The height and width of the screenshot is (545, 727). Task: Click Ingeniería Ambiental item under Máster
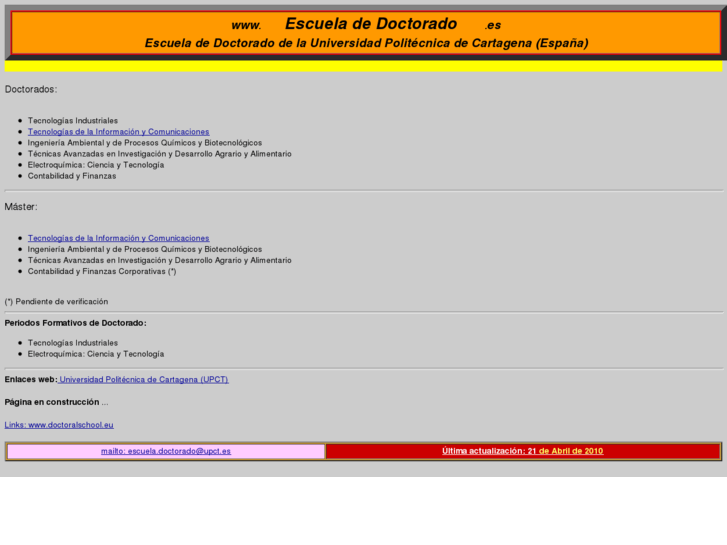tap(145, 249)
